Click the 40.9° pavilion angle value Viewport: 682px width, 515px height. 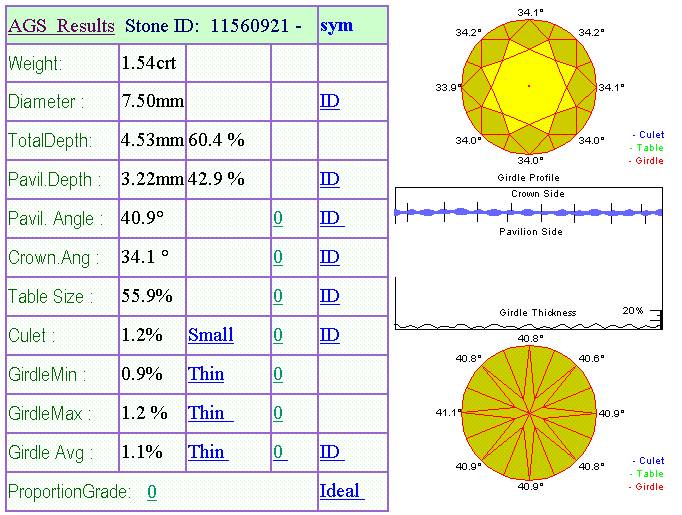point(143,218)
